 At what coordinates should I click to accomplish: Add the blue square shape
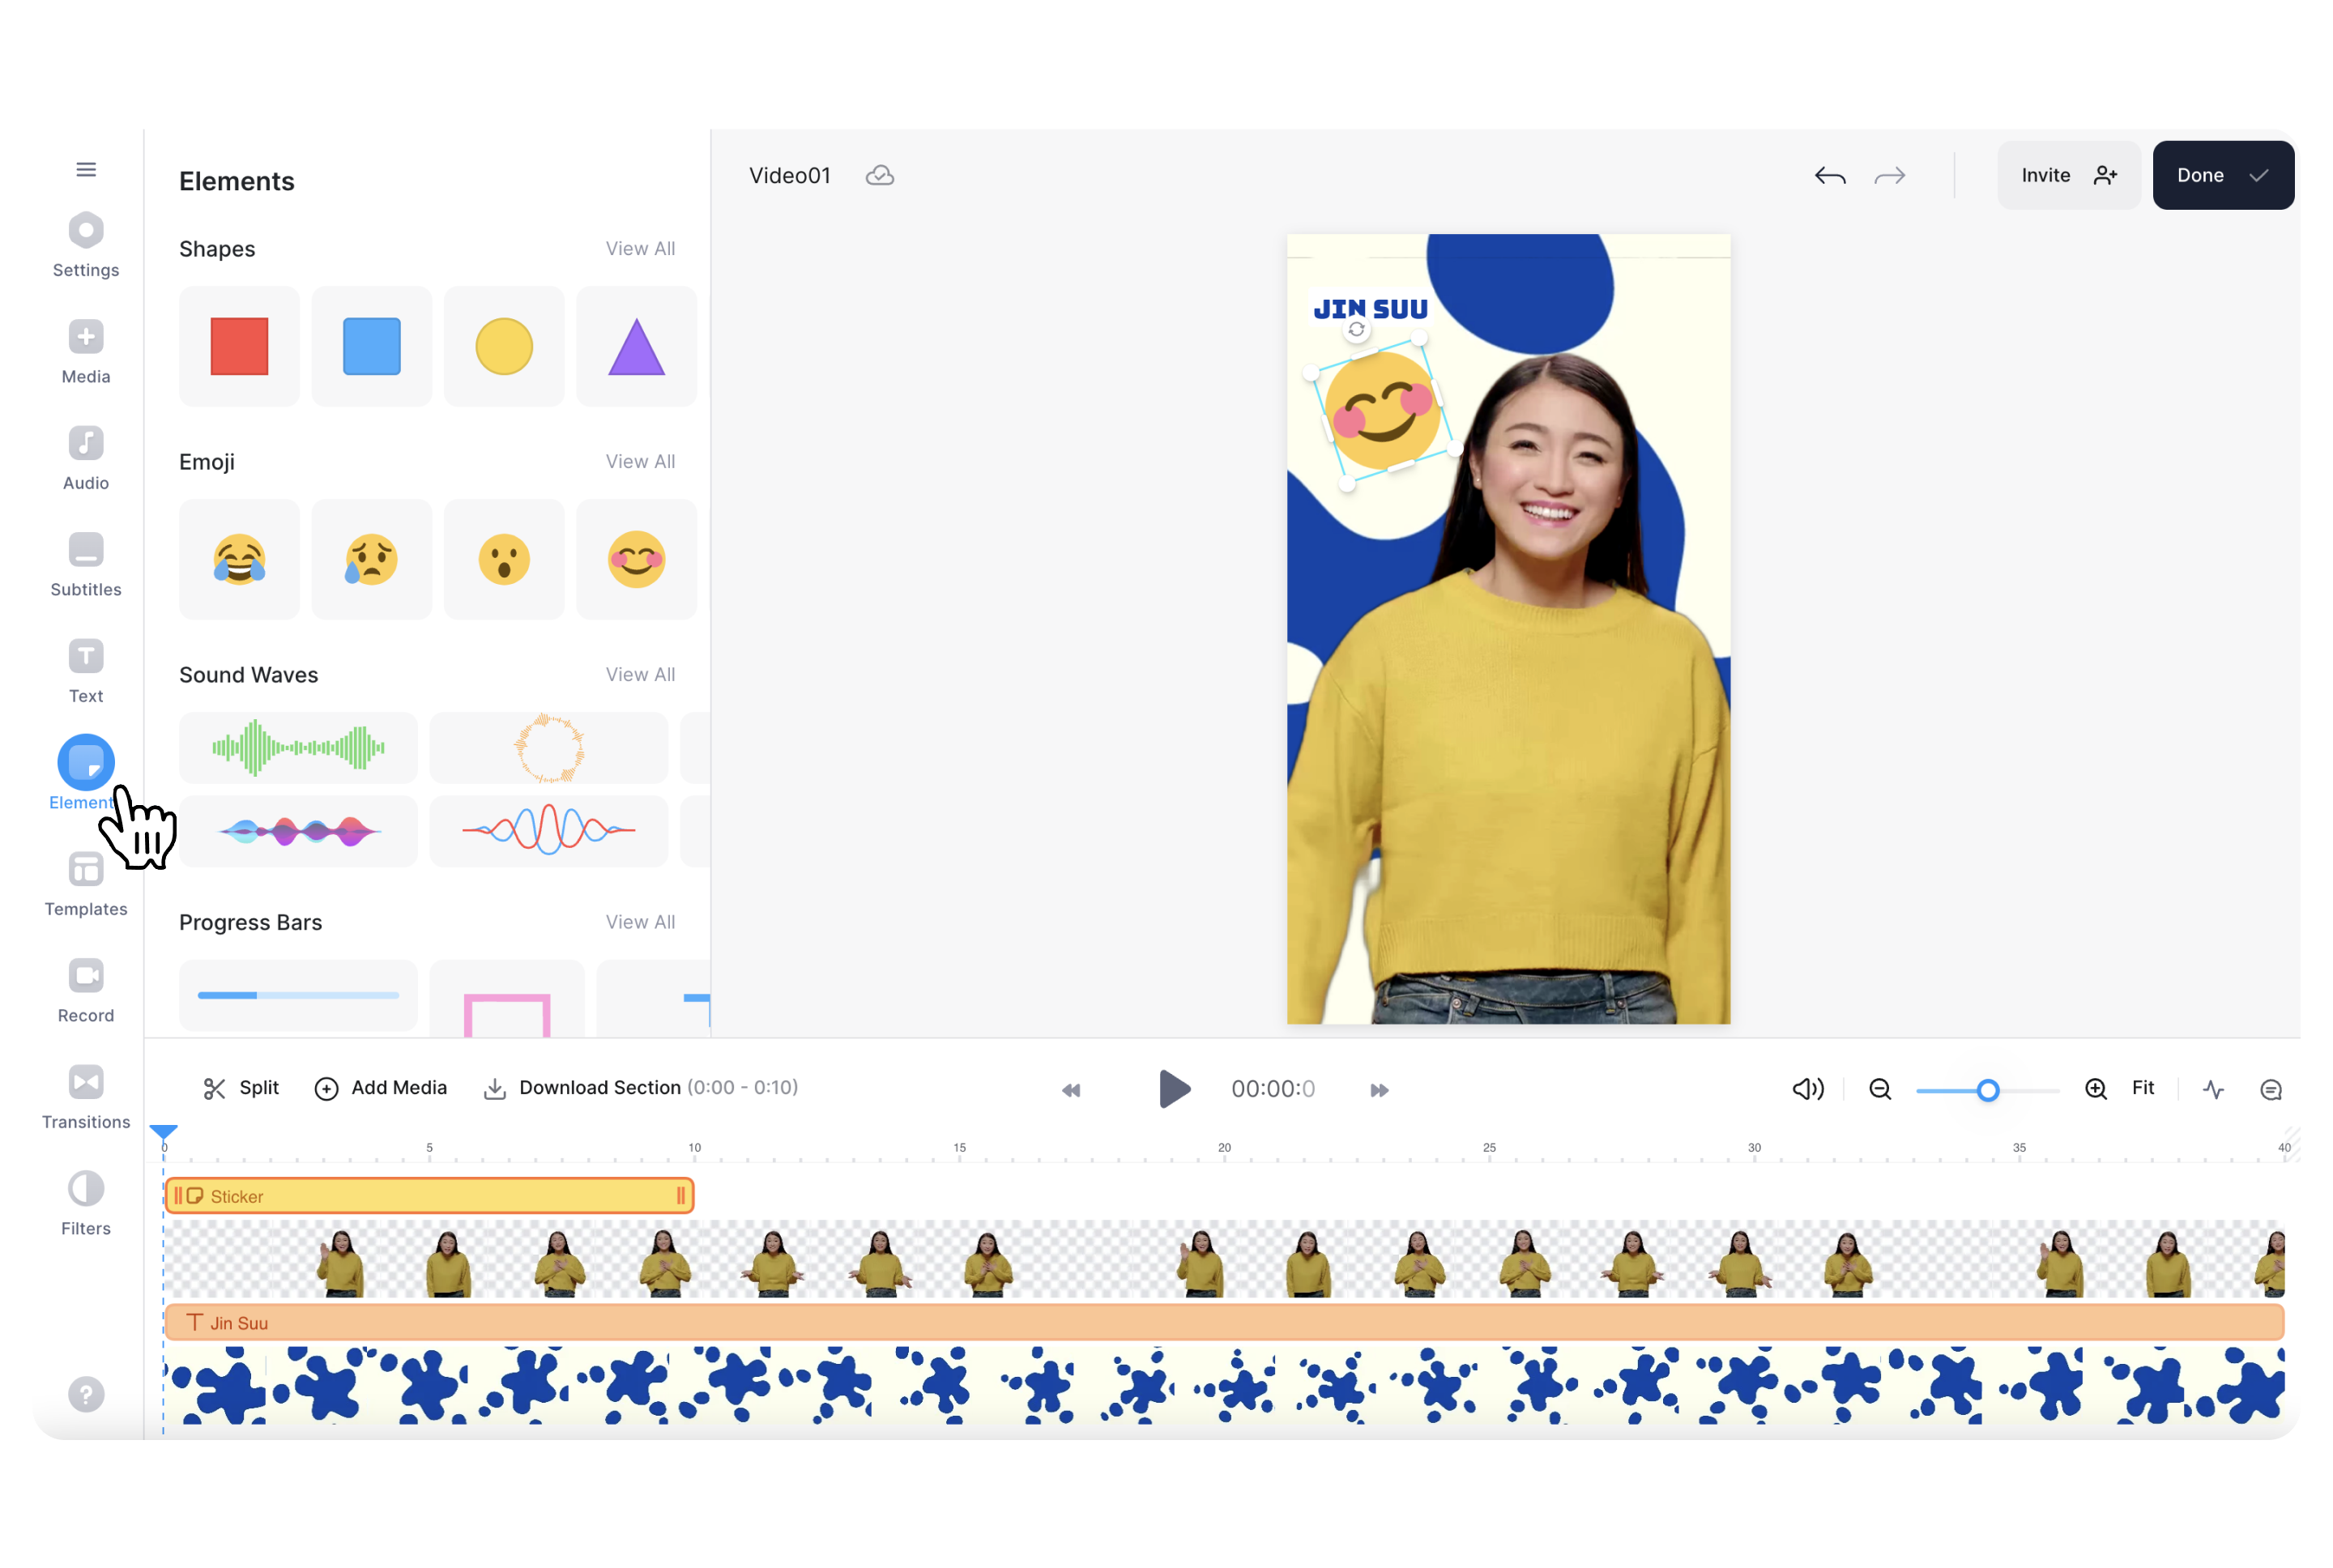[371, 346]
